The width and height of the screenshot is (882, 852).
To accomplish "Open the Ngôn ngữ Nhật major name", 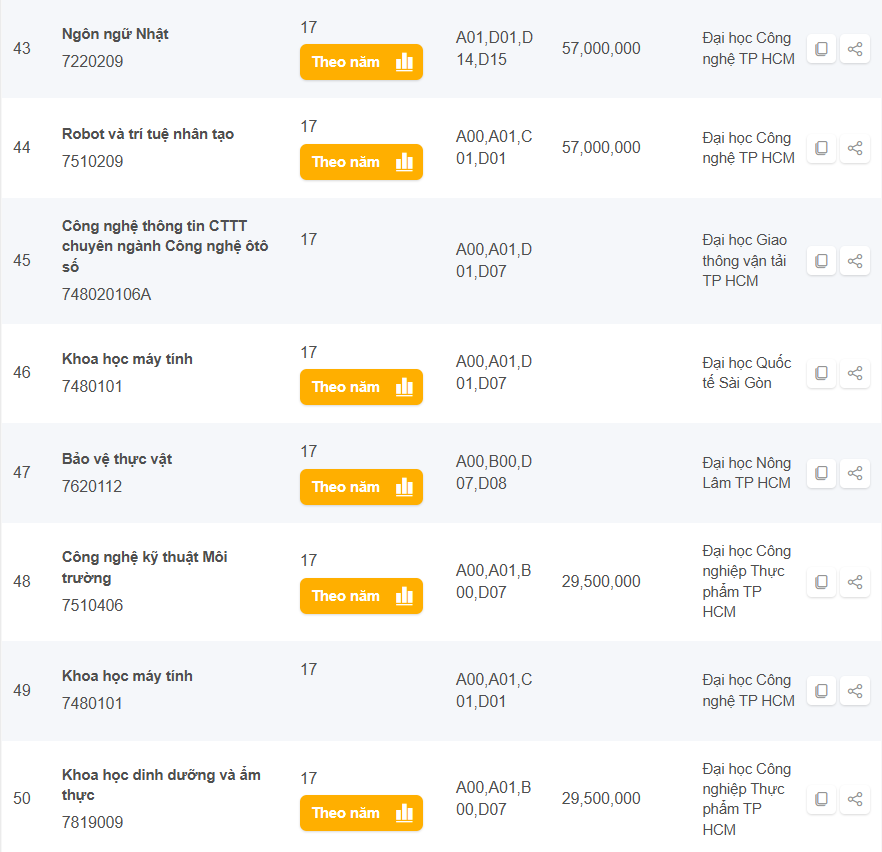I will 115,34.
